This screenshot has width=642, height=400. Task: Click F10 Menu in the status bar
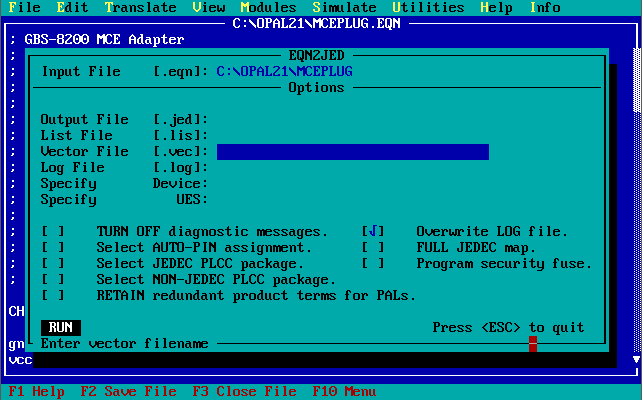click(x=344, y=392)
